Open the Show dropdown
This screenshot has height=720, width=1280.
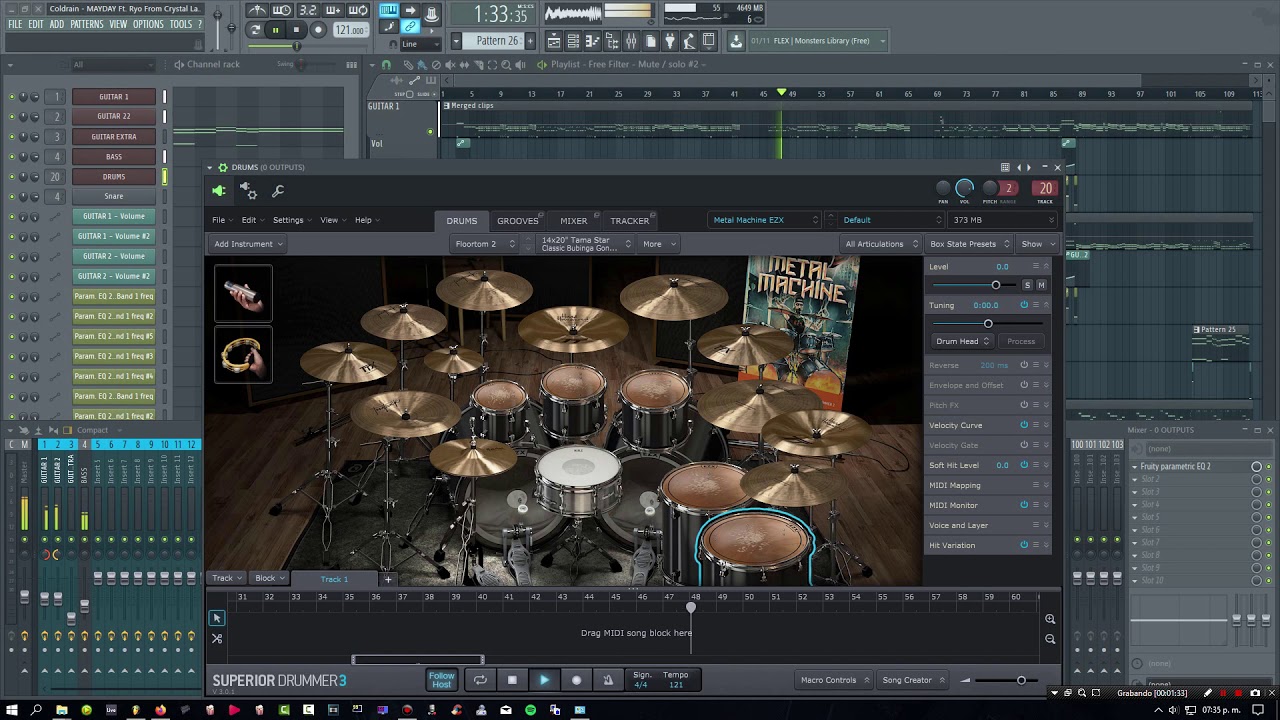[1037, 244]
